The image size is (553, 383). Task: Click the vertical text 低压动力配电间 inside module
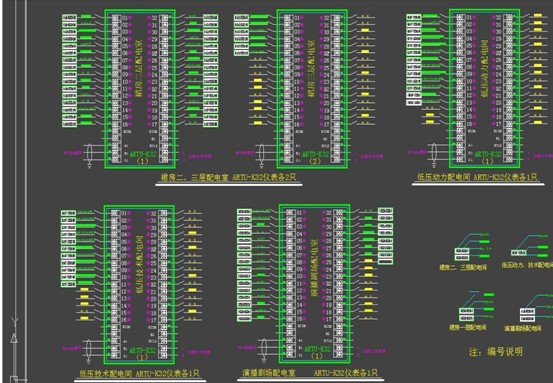pos(485,68)
